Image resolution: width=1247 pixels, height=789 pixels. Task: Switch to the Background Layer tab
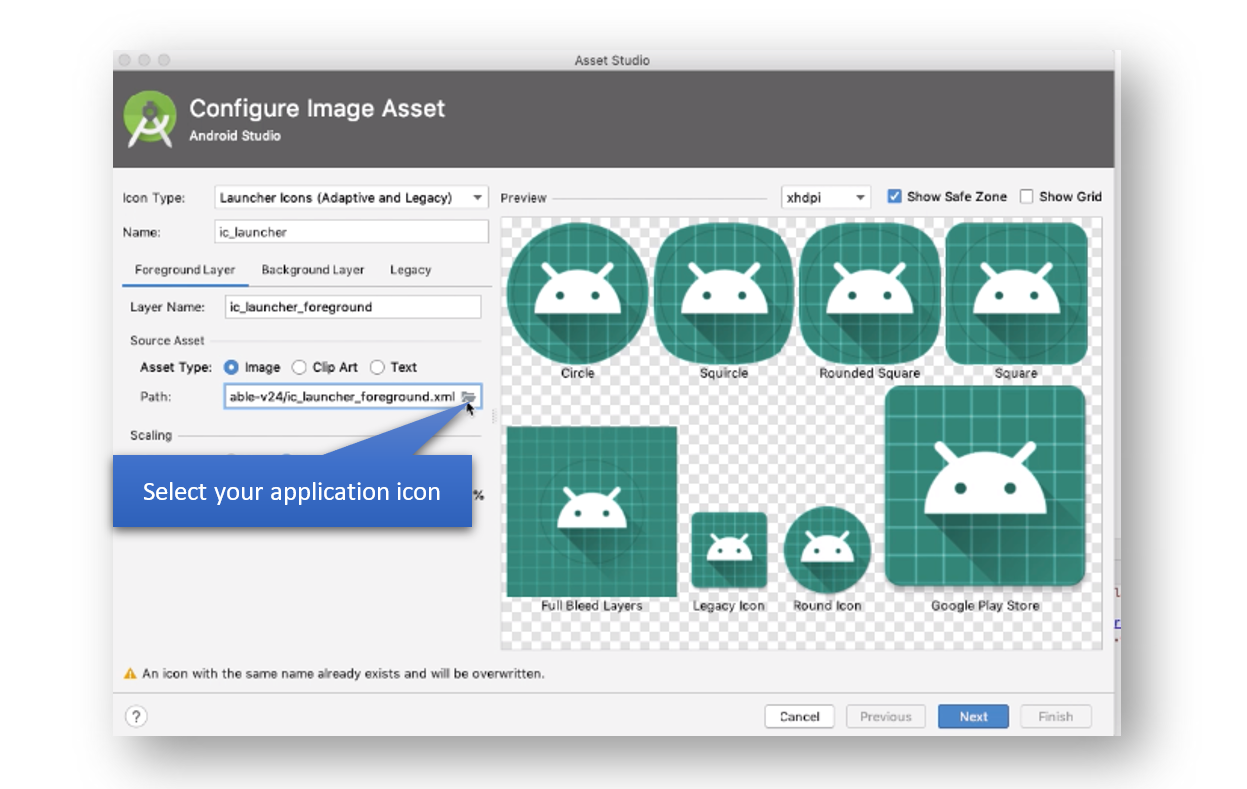point(313,270)
